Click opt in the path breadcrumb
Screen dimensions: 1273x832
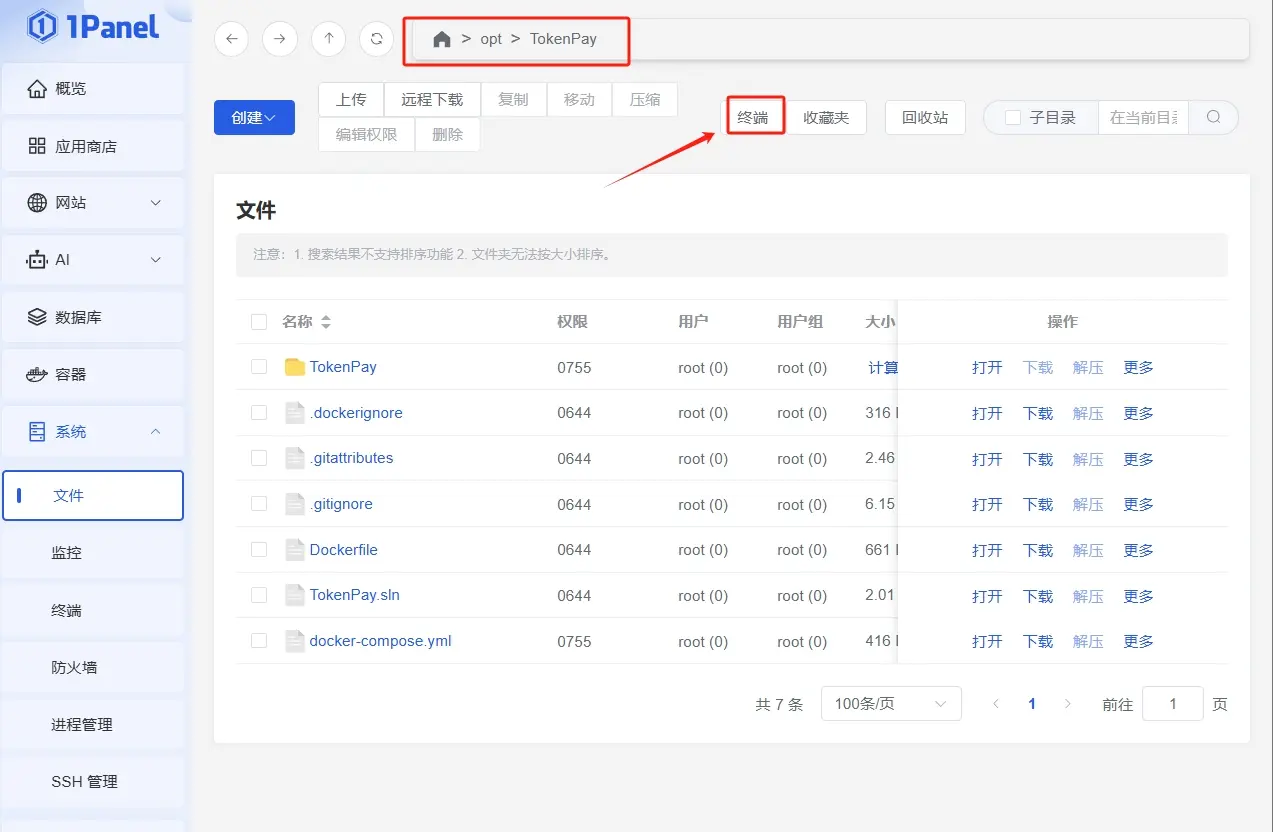pyautogui.click(x=491, y=39)
